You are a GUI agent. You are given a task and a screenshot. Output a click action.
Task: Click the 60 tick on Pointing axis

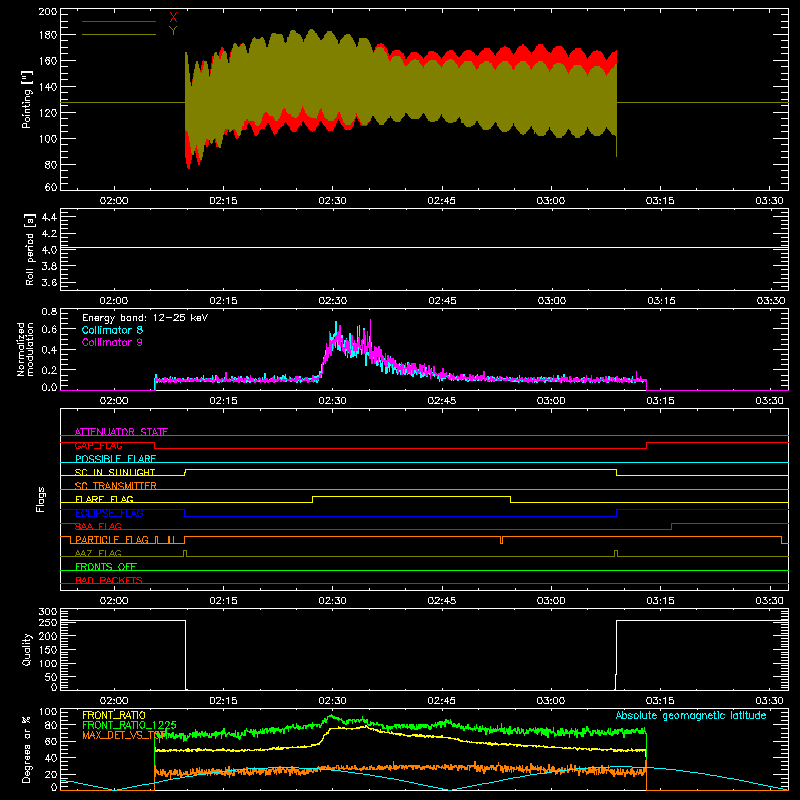click(51, 187)
